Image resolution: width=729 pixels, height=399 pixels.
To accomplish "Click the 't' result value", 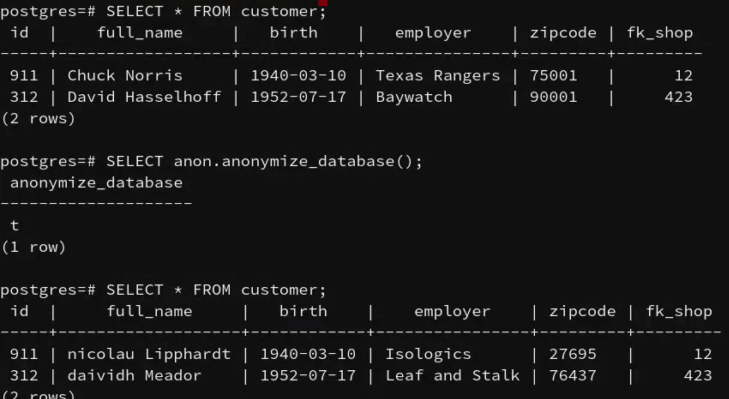I will click(x=14, y=226).
